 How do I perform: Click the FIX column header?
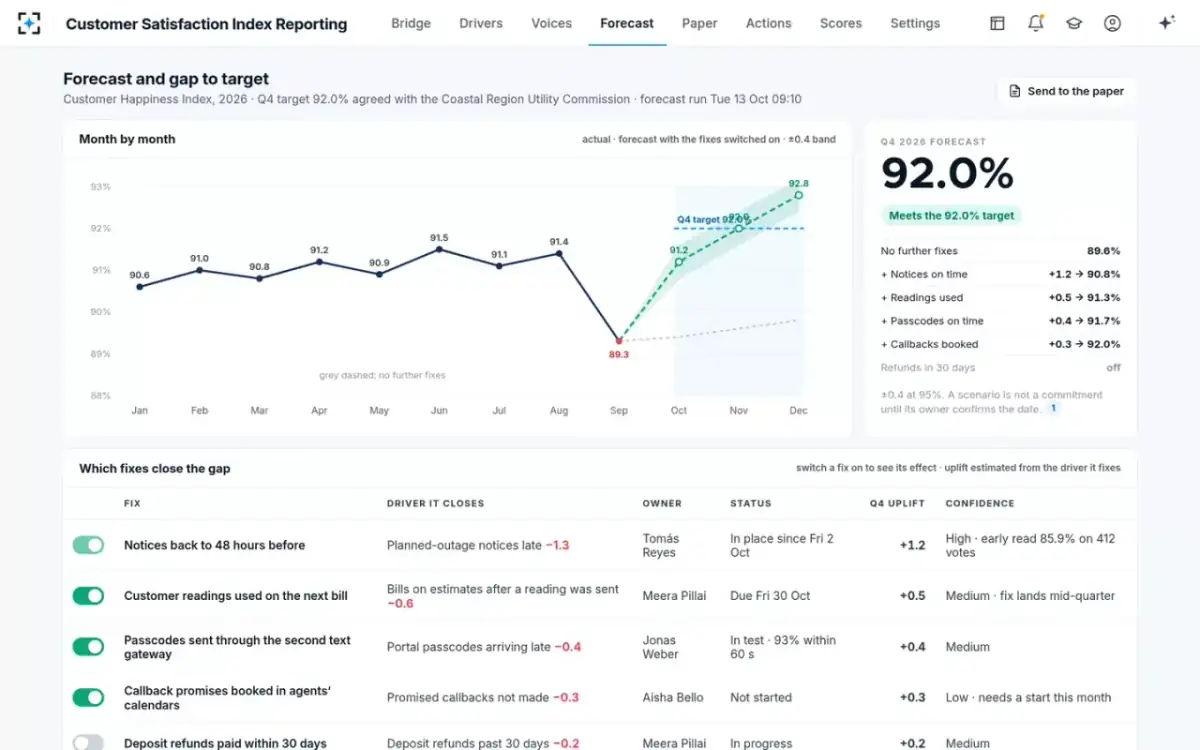[x=132, y=504]
